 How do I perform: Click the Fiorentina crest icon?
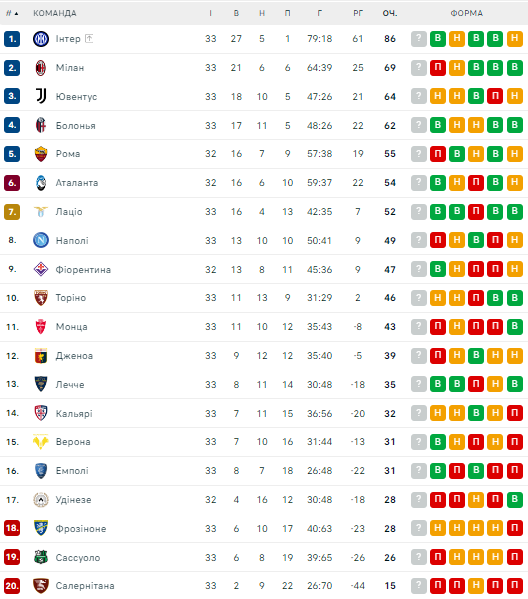tap(41, 269)
